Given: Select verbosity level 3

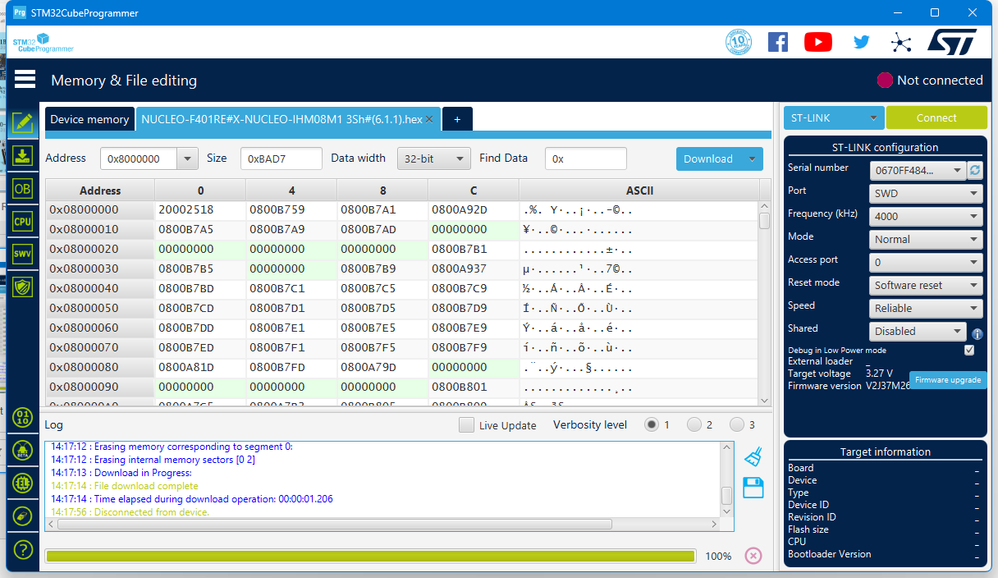Looking at the screenshot, I should pos(736,425).
